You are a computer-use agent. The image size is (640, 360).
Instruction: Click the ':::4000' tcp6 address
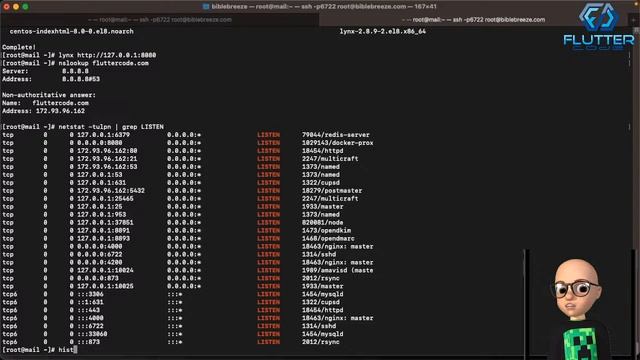point(90,318)
